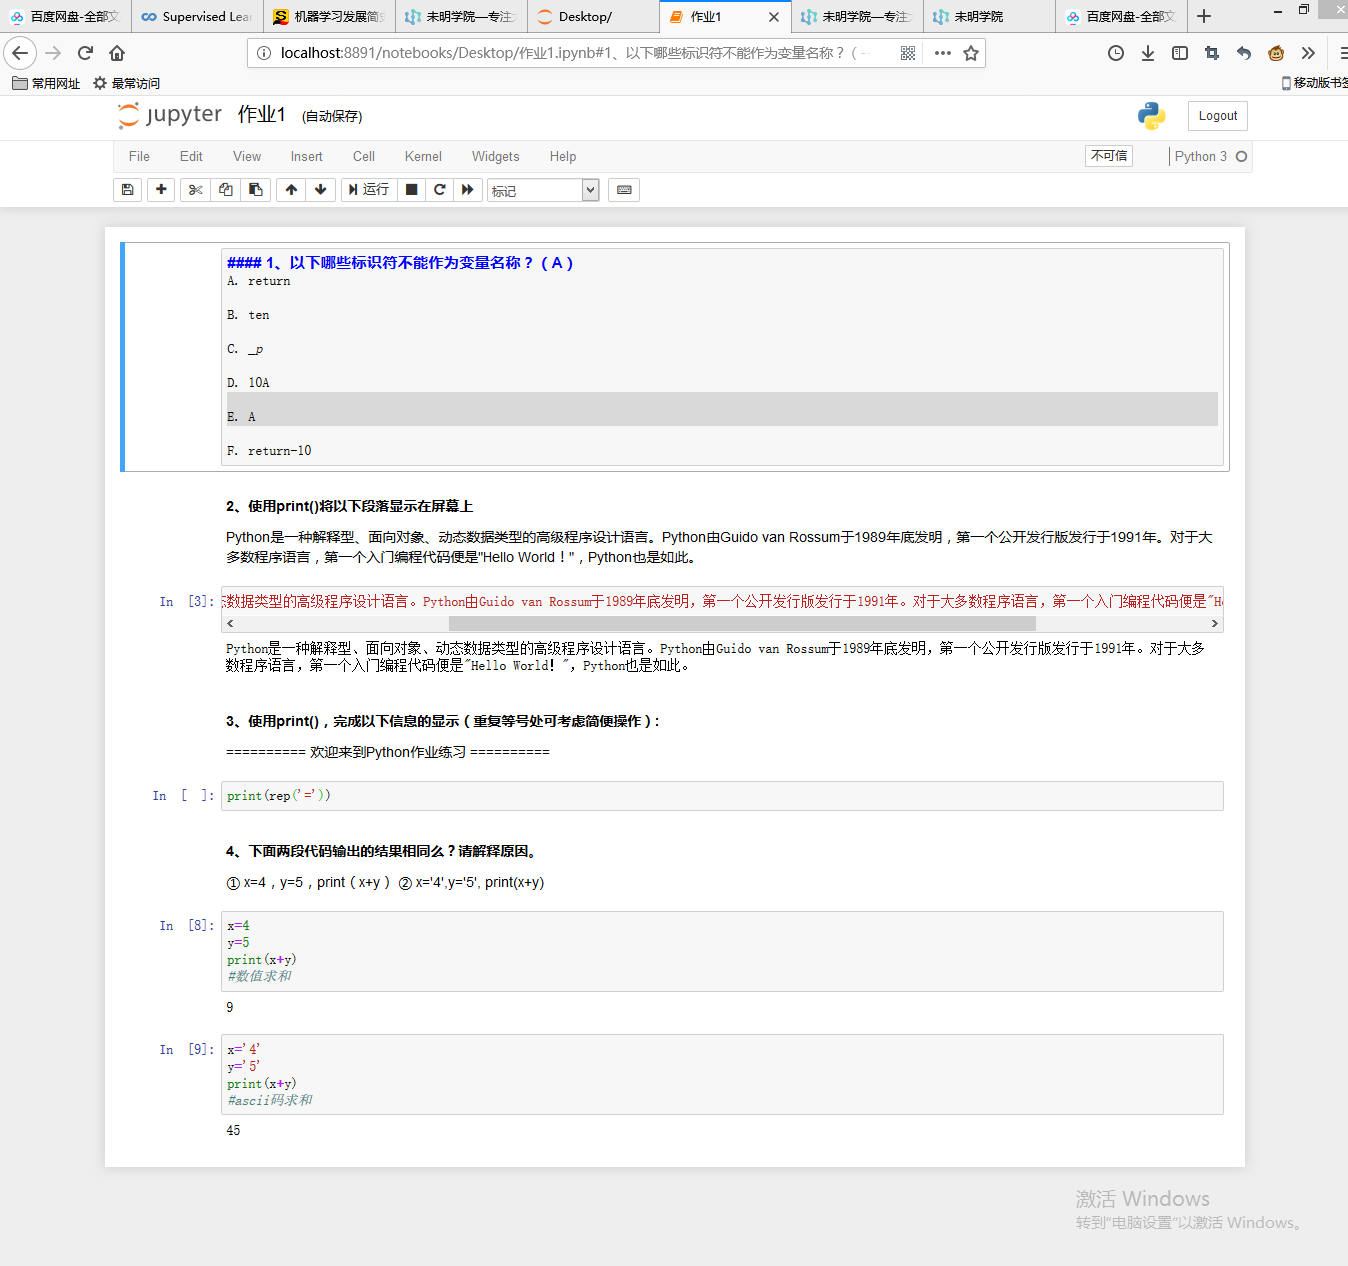The image size is (1348, 1266).
Task: Open the 常用网址 bookmarks folder
Action: coord(46,83)
